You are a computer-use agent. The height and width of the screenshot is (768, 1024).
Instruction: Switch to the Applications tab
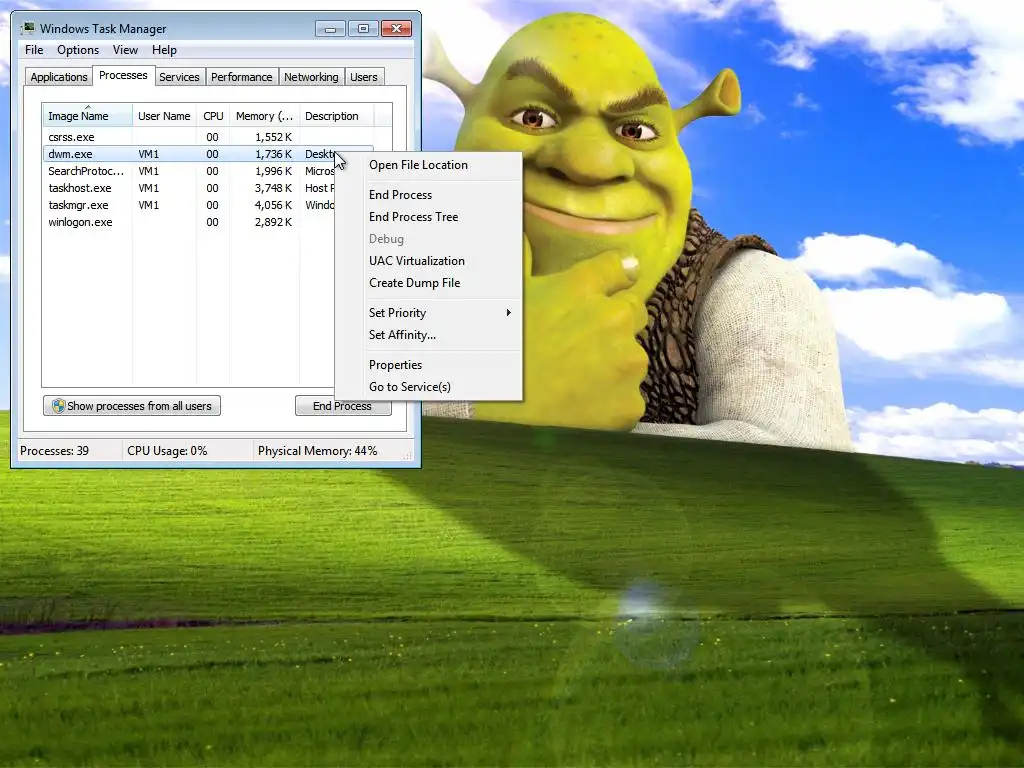[x=59, y=77]
